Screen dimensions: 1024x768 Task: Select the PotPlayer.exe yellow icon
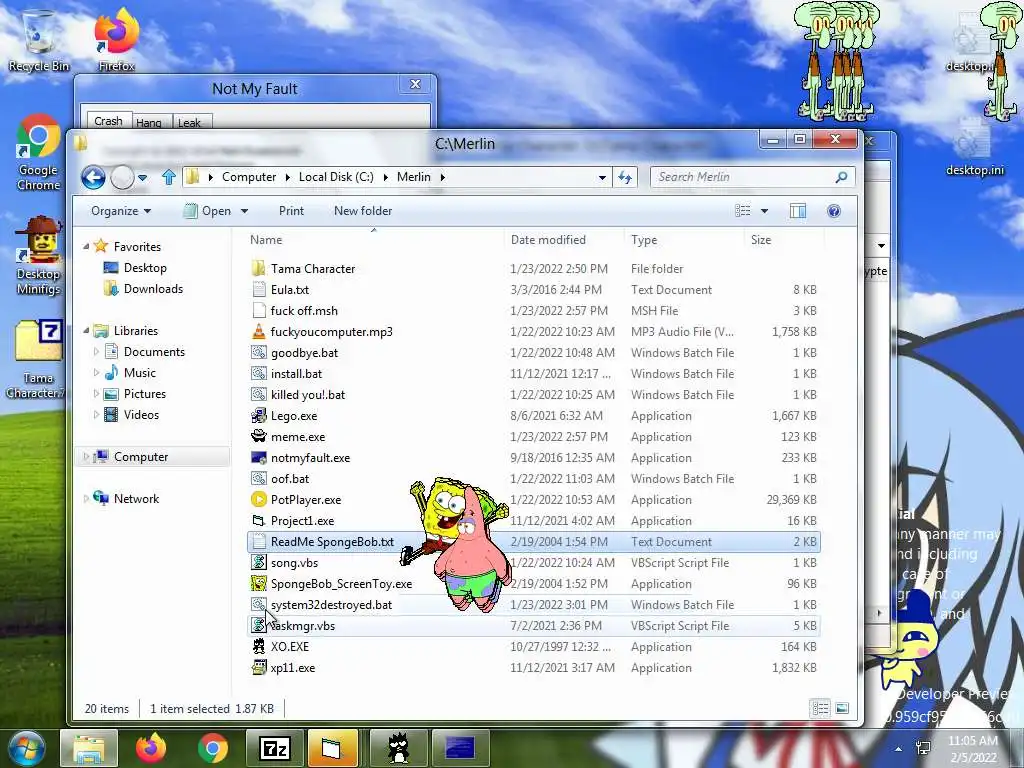(x=259, y=500)
